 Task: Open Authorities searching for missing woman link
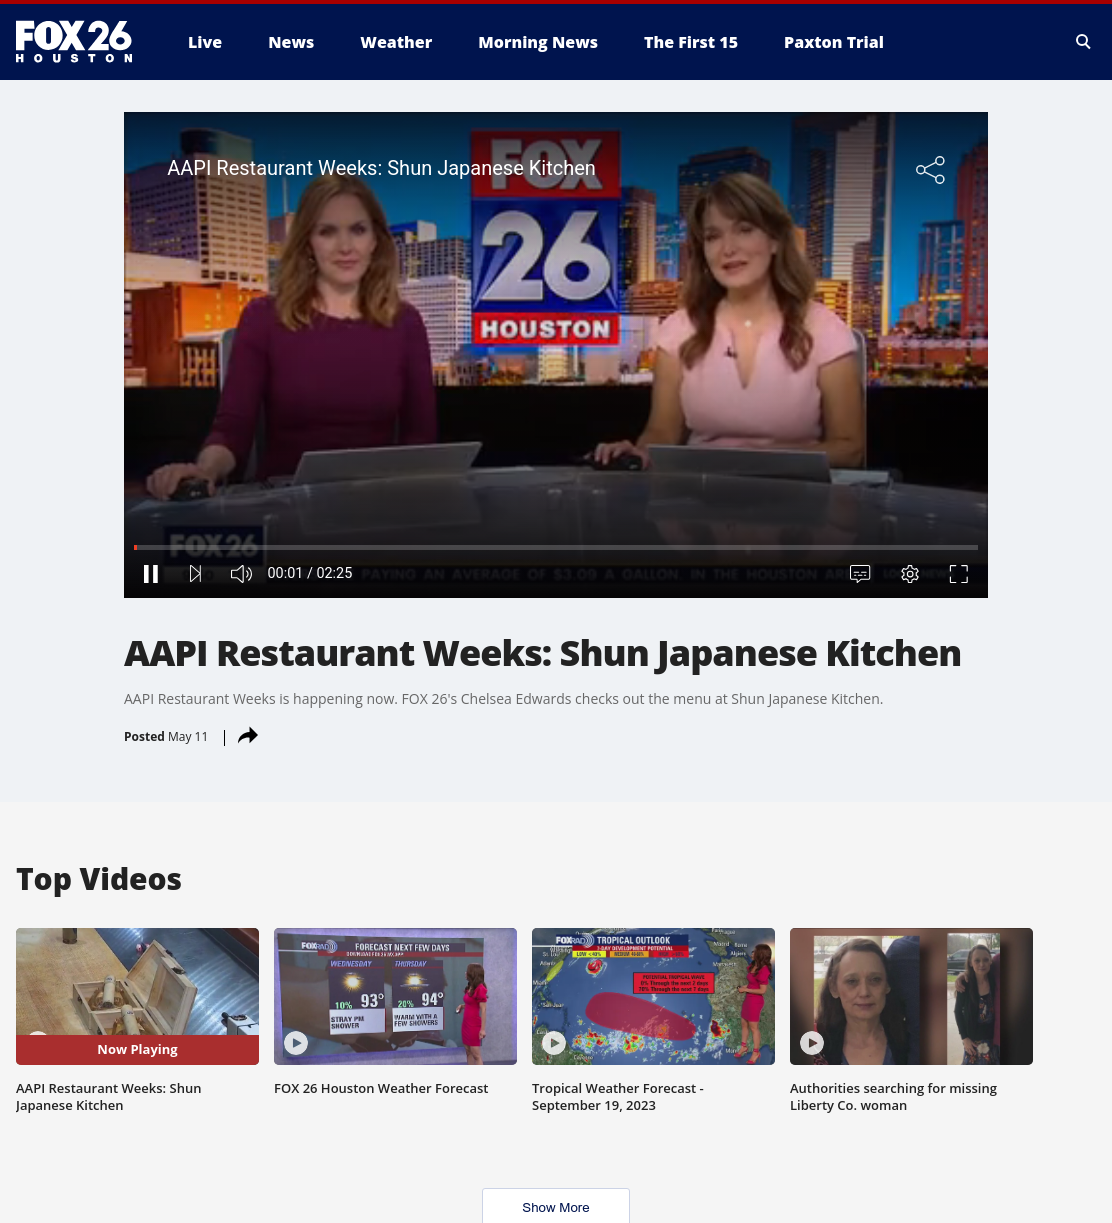[893, 1097]
